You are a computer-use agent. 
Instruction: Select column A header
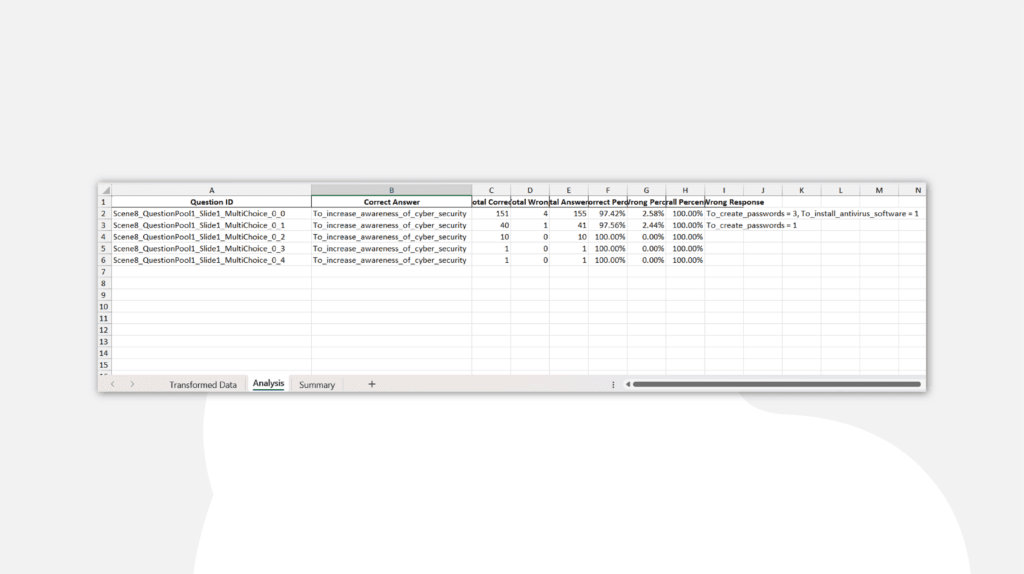coord(212,190)
